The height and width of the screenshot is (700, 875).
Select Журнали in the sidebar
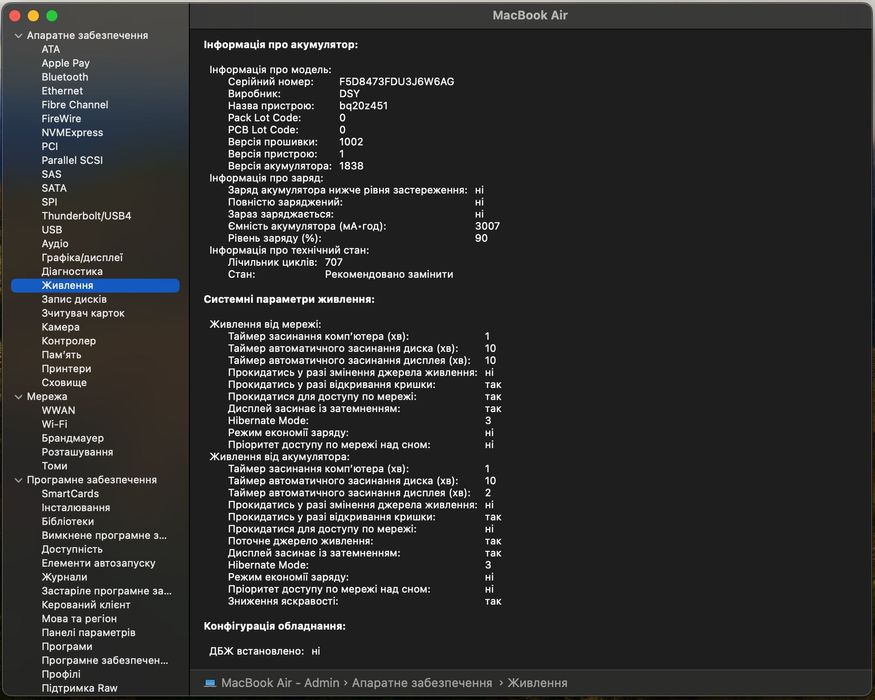pos(64,577)
